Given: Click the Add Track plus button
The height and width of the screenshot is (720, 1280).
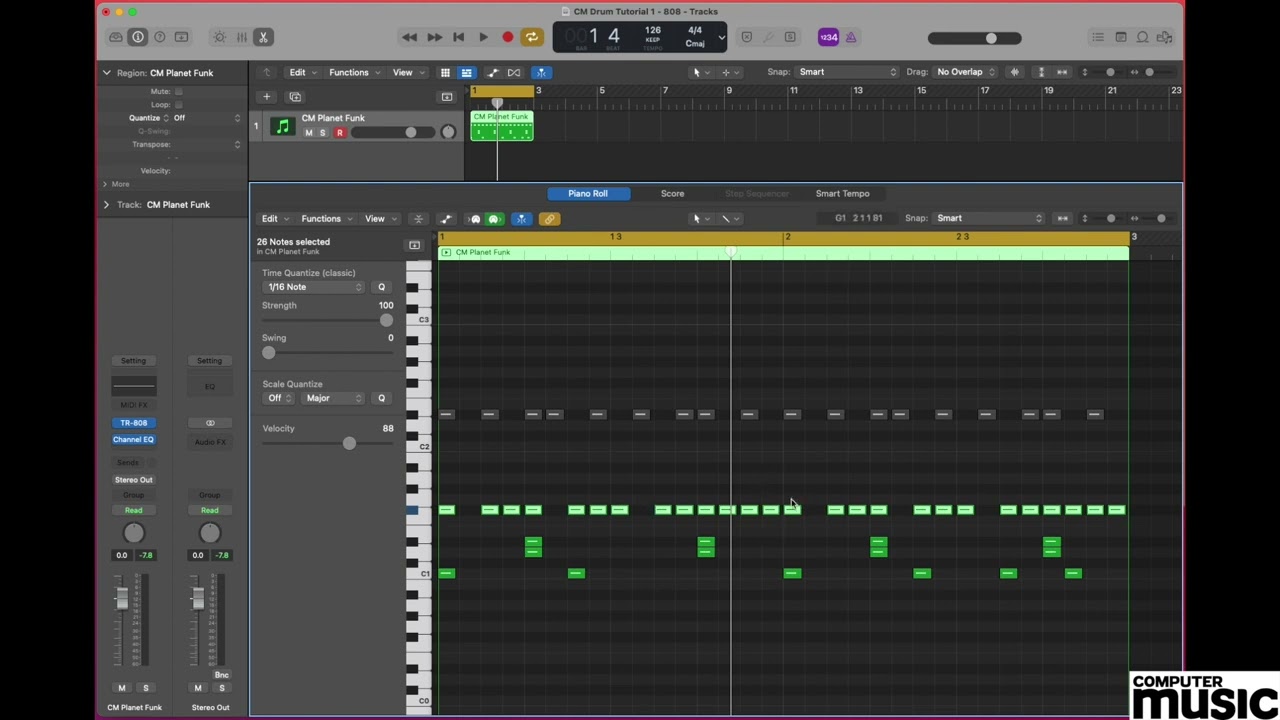Looking at the screenshot, I should point(266,97).
